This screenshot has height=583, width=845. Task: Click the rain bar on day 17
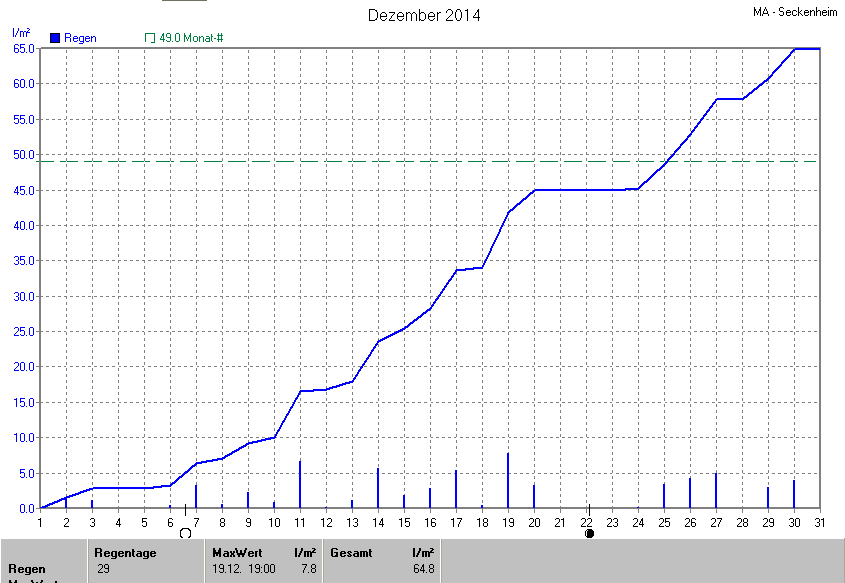[x=456, y=490]
